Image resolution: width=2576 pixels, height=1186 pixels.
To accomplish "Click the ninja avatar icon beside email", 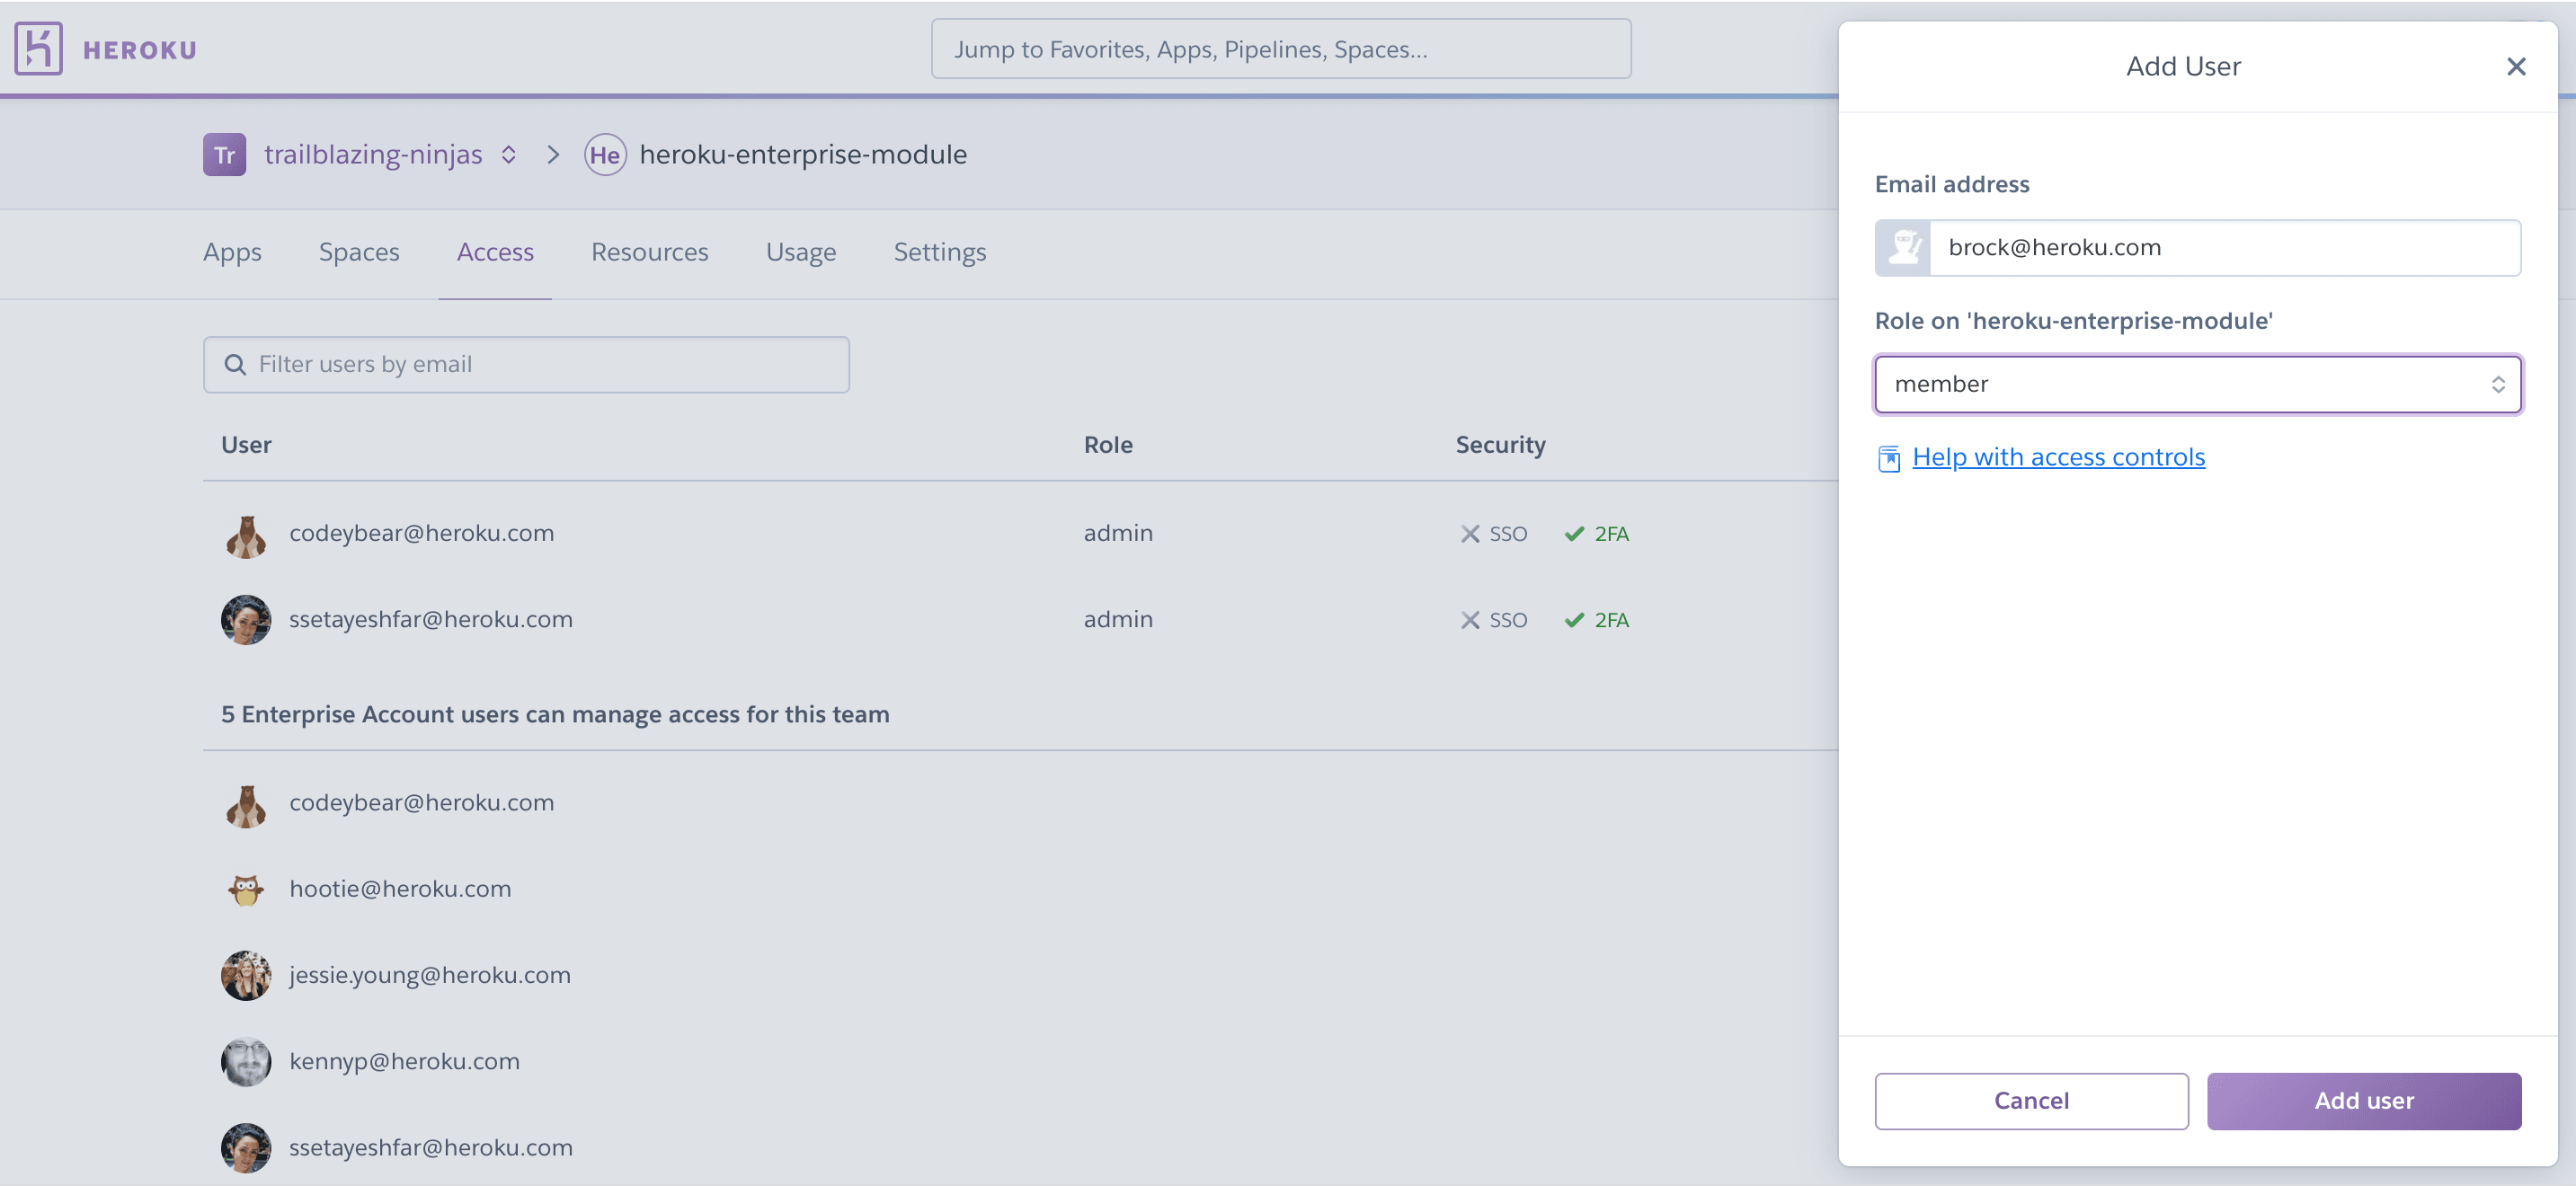I will pos(1903,248).
